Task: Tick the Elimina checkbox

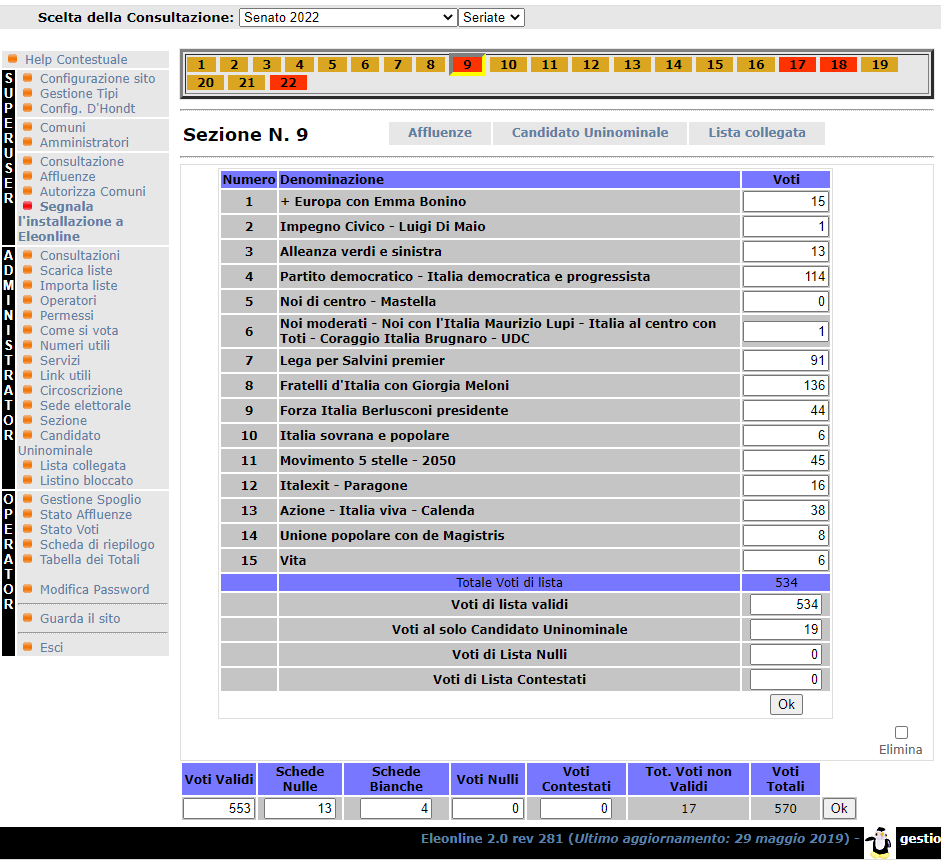Action: [x=901, y=732]
